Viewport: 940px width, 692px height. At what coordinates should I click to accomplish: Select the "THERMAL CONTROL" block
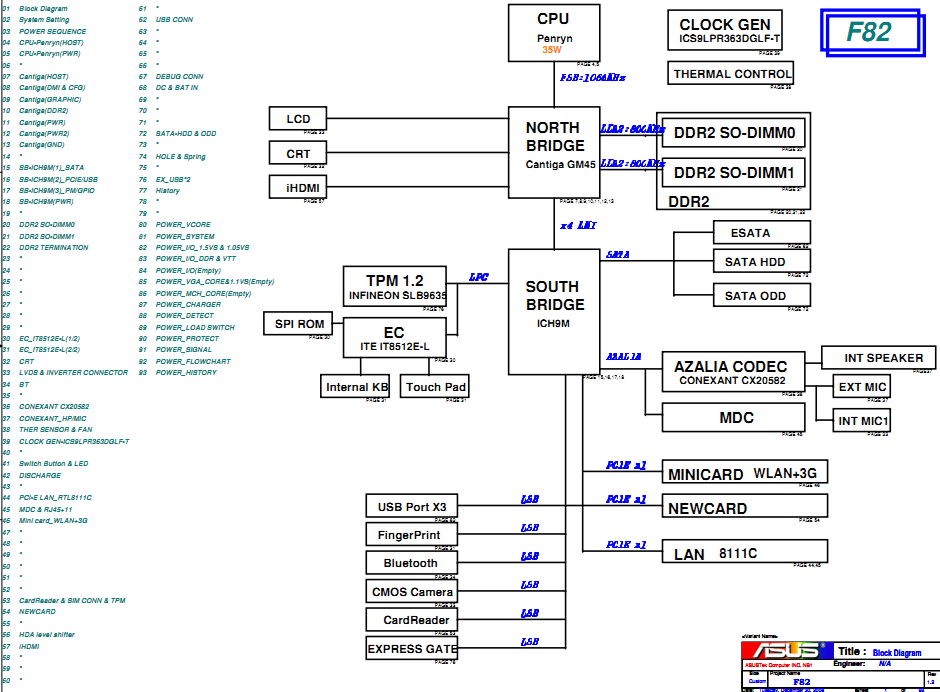[731, 73]
